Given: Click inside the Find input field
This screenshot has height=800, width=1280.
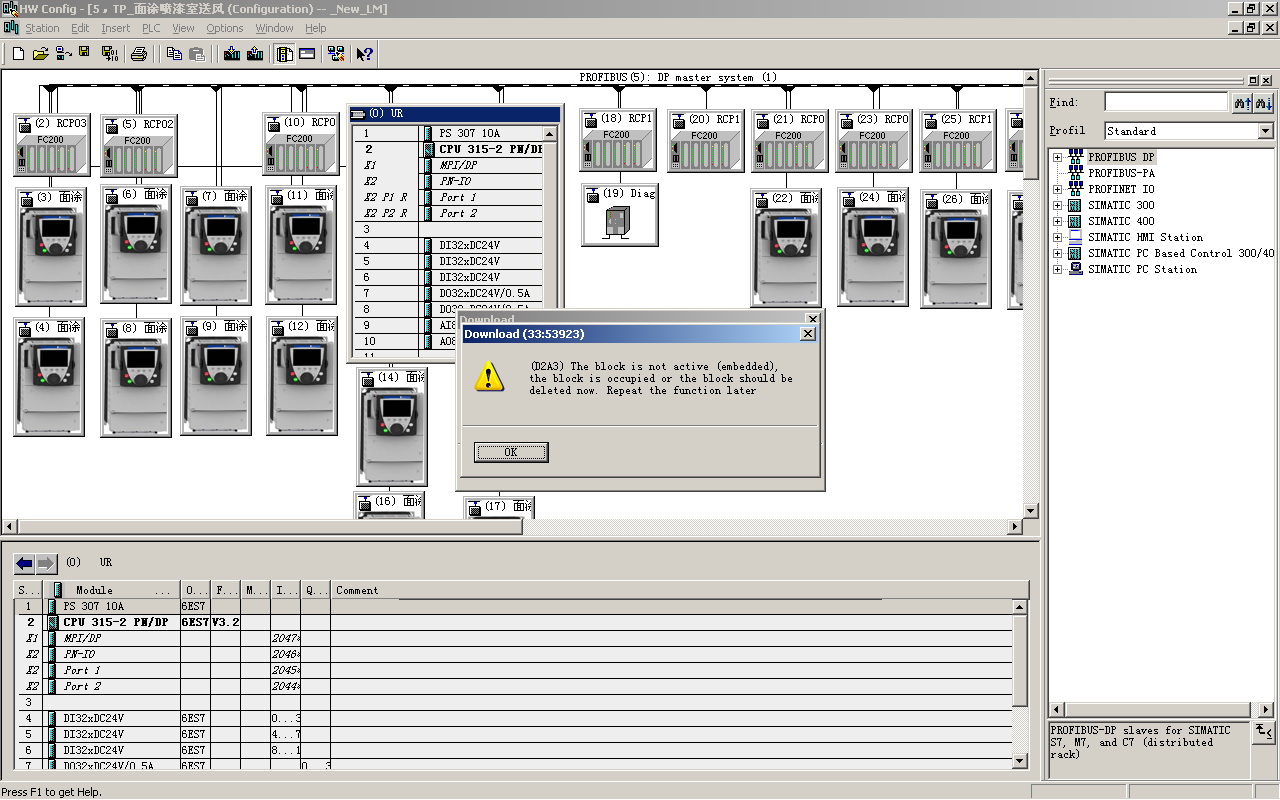Looking at the screenshot, I should 1166,102.
